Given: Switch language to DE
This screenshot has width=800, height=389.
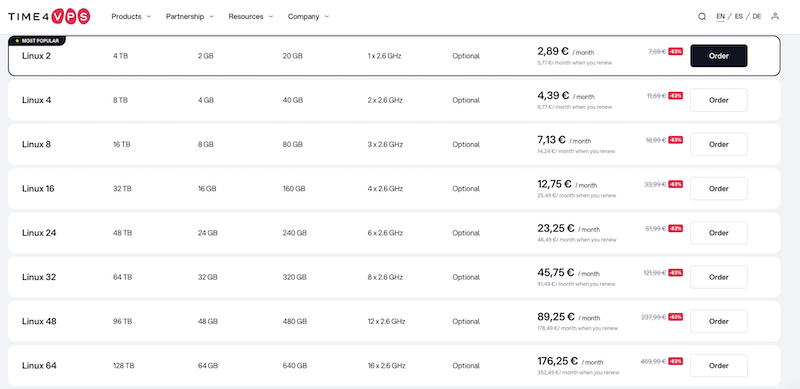Looking at the screenshot, I should coord(757,16).
